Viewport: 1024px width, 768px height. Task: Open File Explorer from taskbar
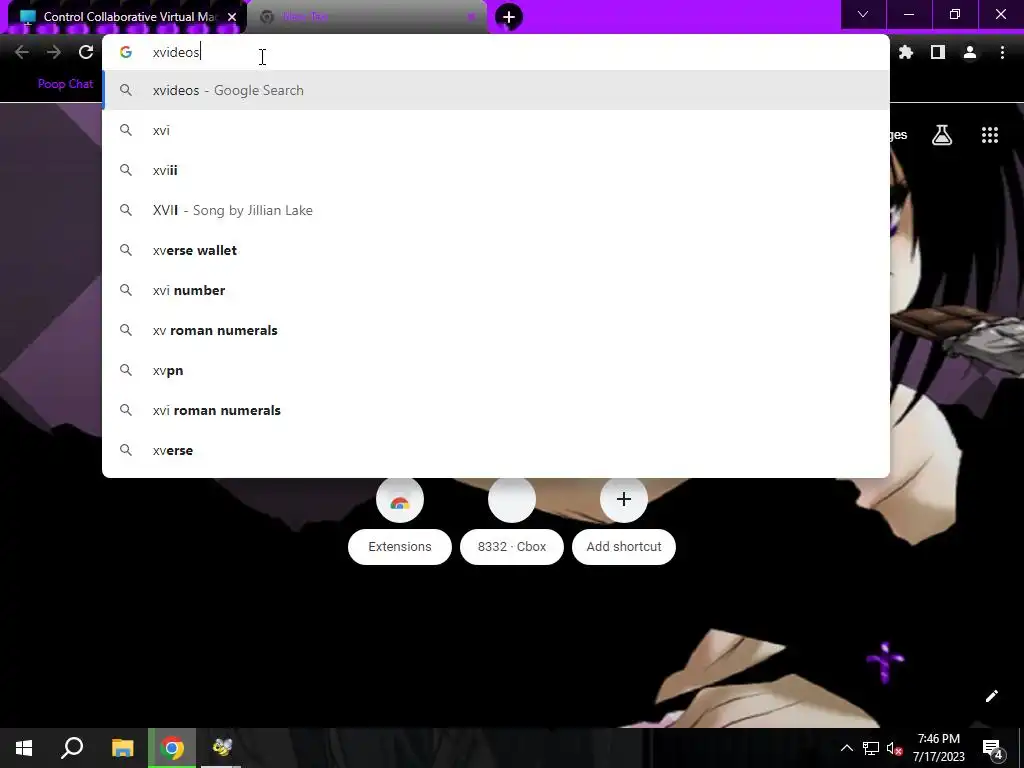tap(122, 748)
